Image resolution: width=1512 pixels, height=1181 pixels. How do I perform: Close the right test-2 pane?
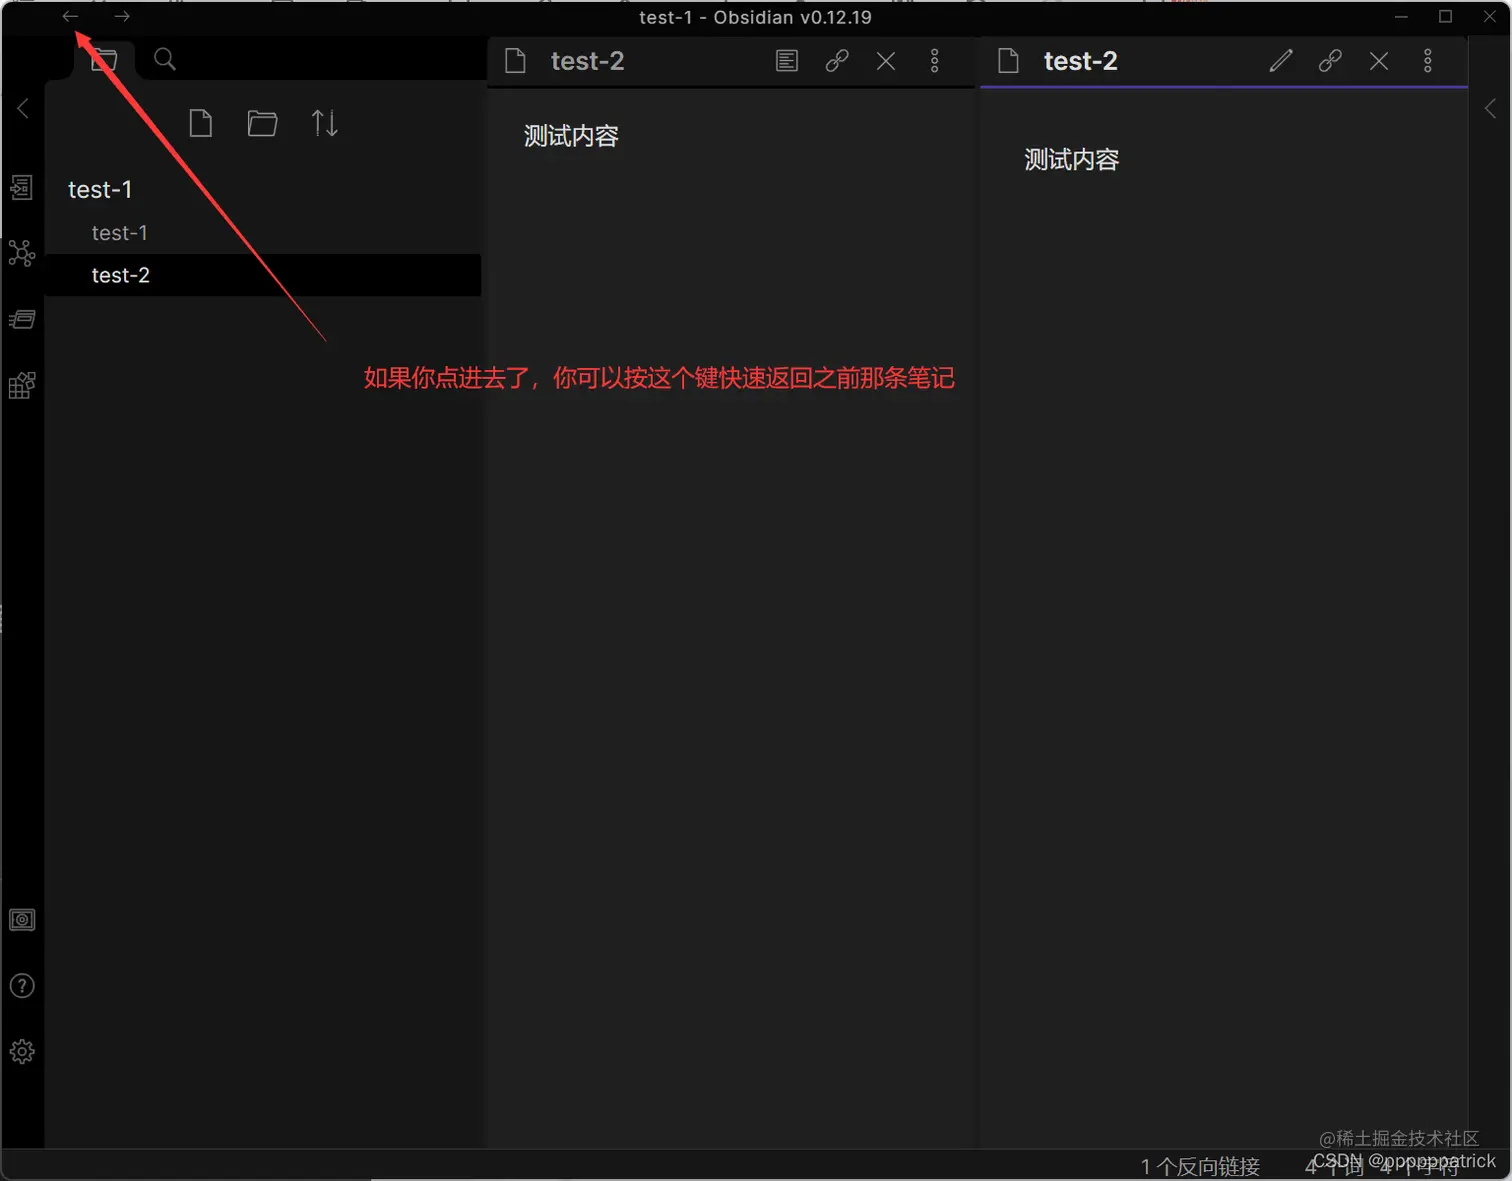point(1379,61)
